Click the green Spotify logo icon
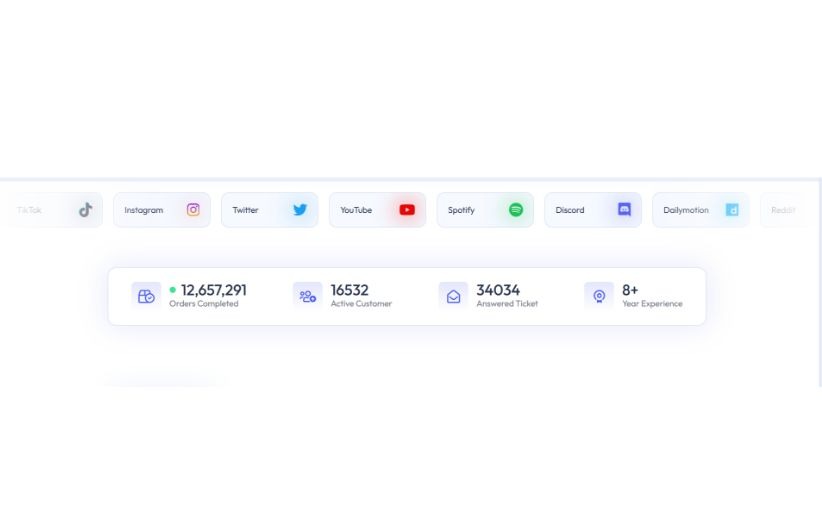Viewport: 822px width, 522px height. (516, 210)
